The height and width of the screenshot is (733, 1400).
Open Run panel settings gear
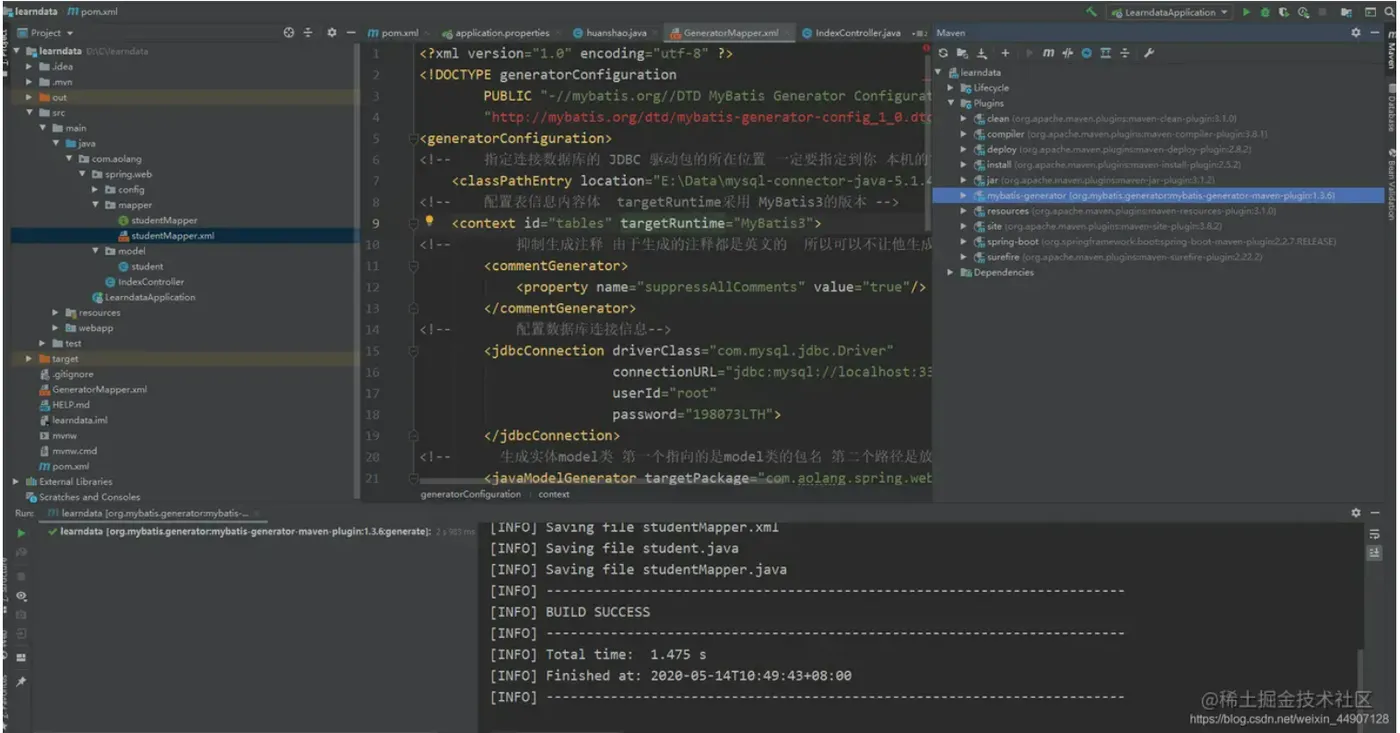(x=1356, y=512)
